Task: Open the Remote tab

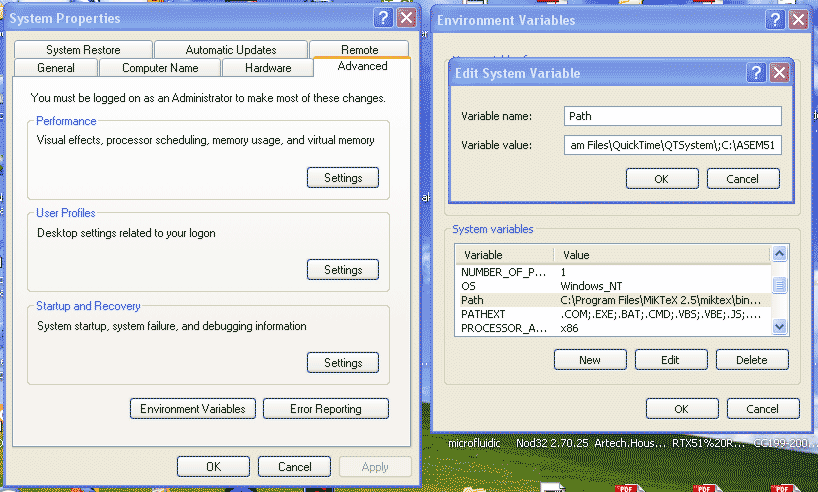Action: point(359,49)
